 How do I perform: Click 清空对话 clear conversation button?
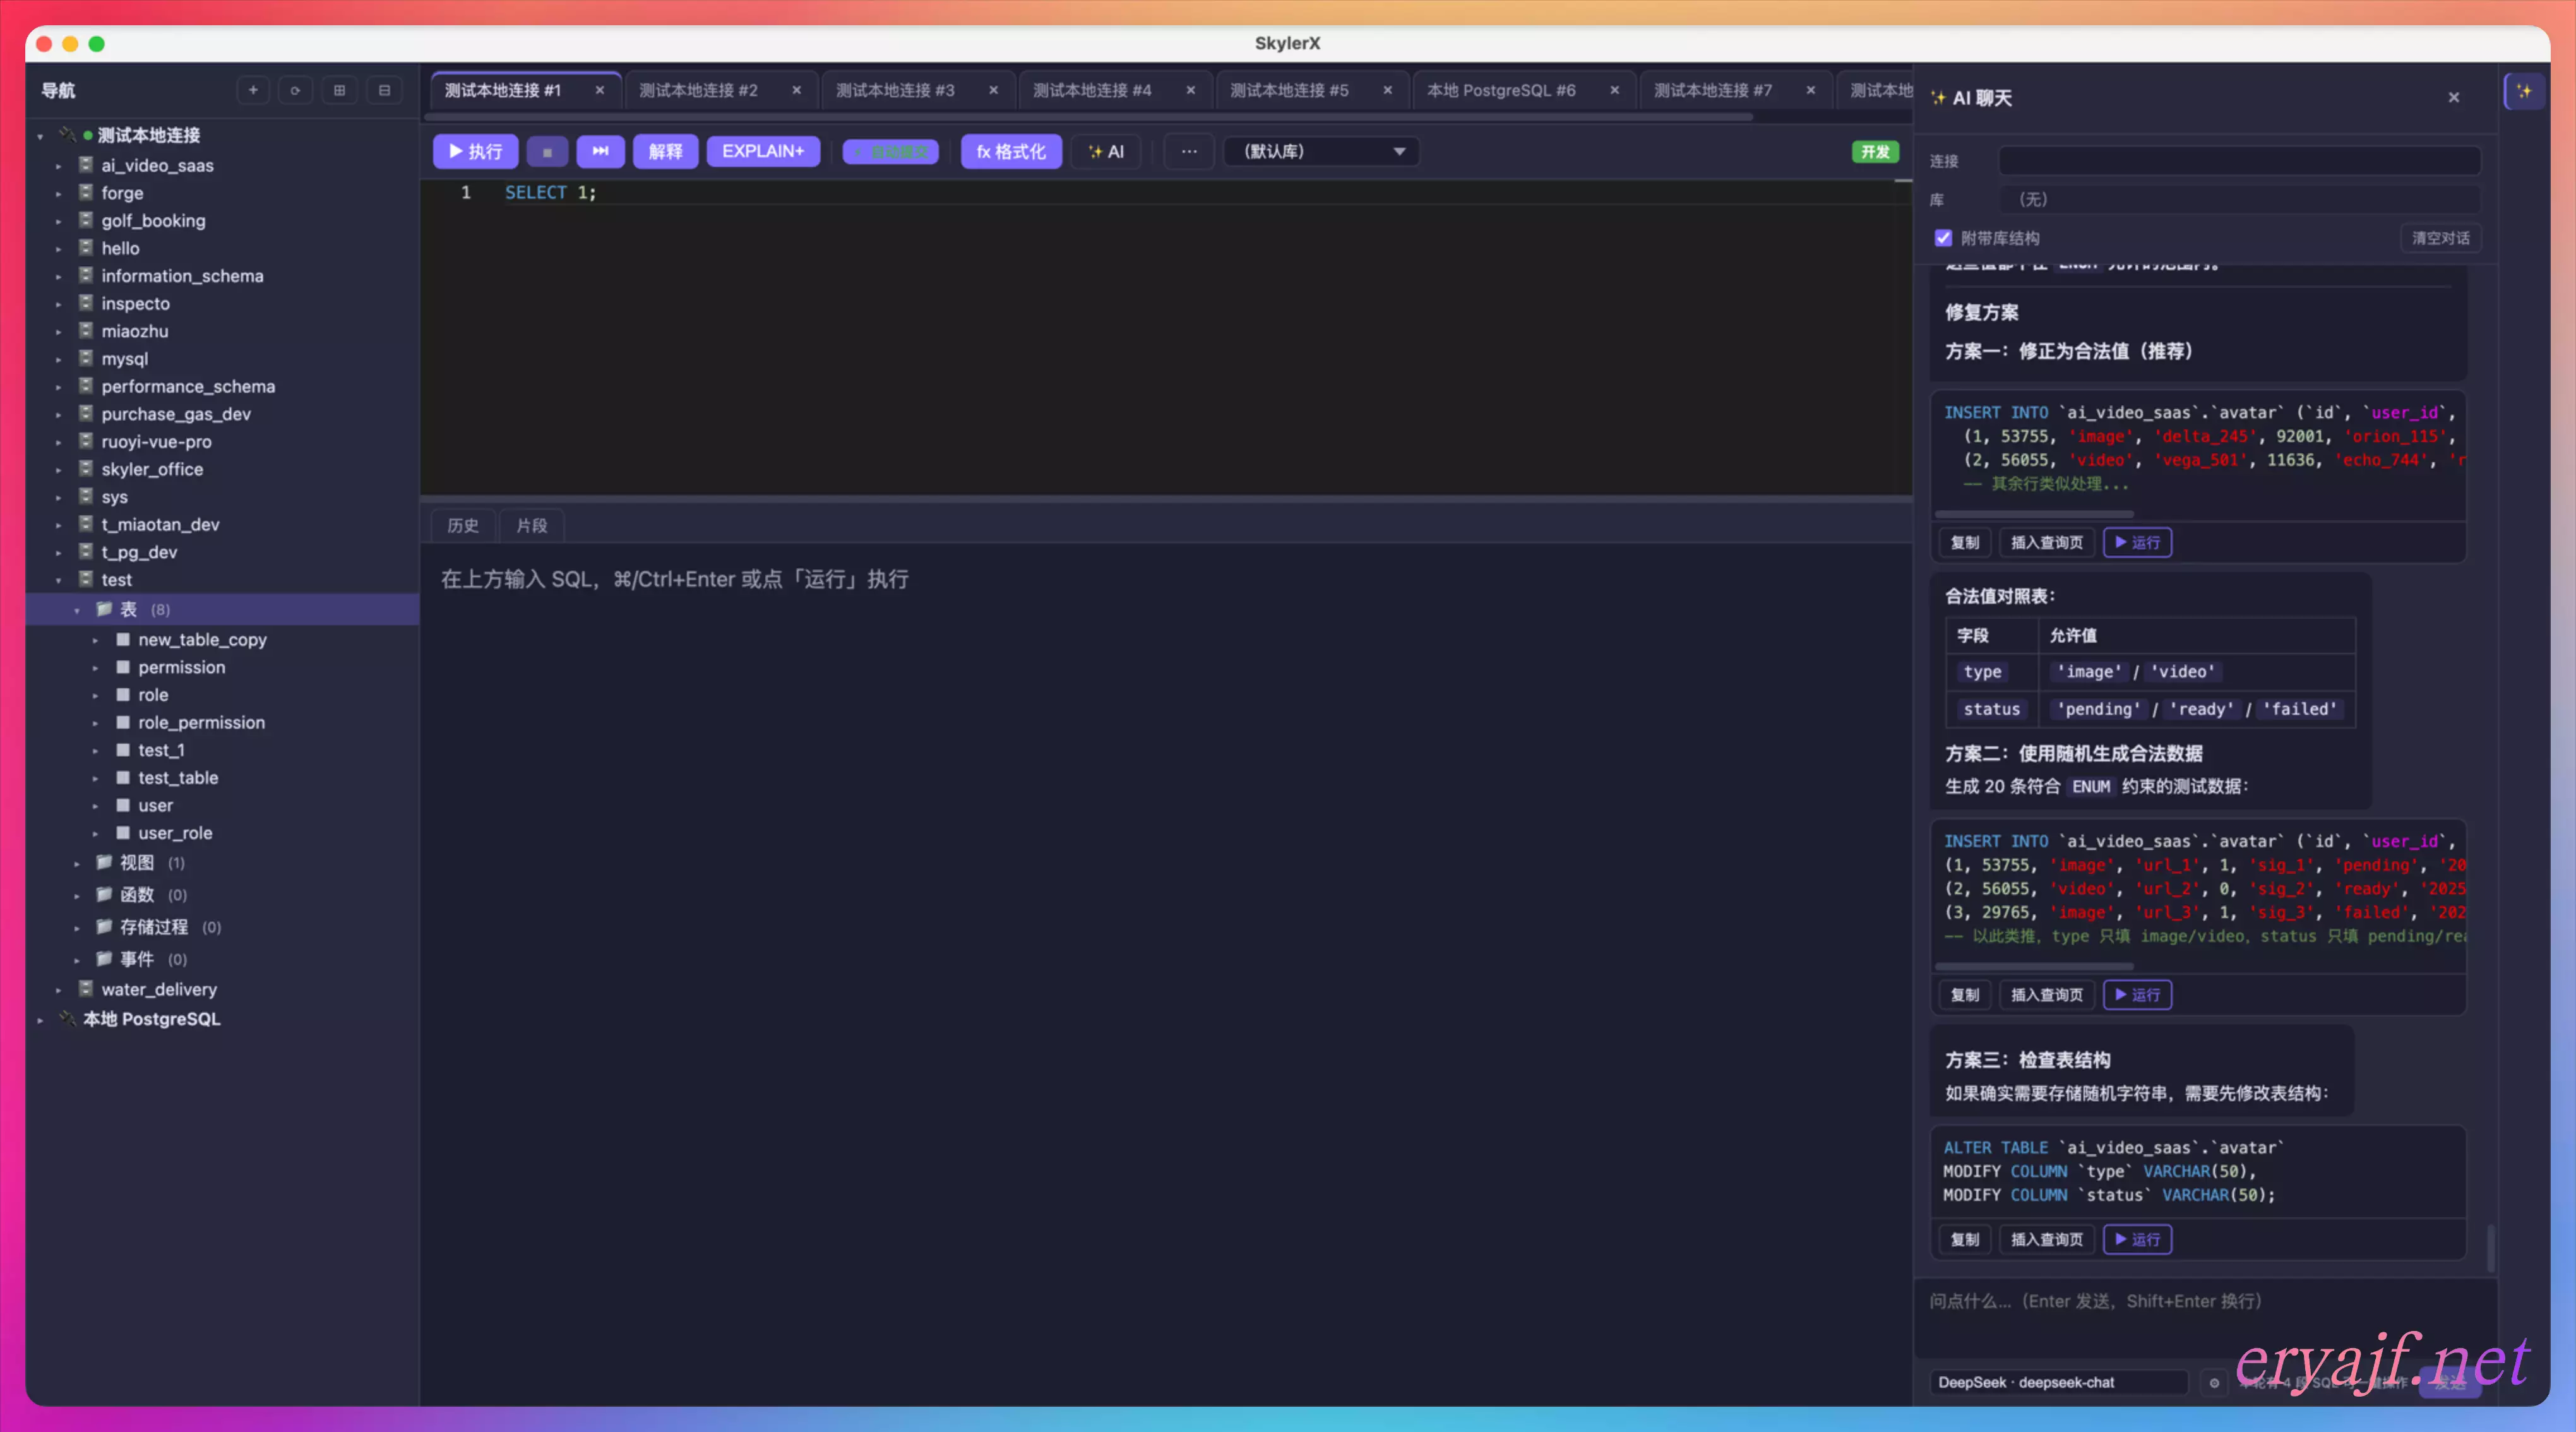[x=2440, y=238]
